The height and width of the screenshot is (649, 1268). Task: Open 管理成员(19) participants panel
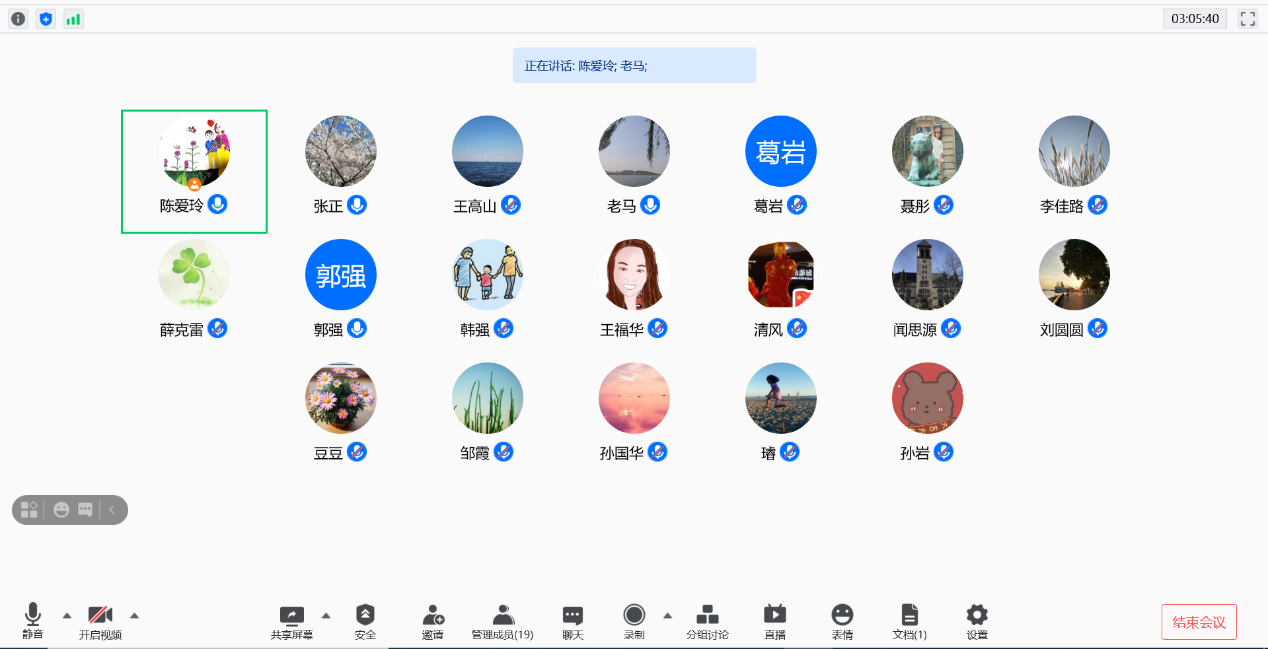pyautogui.click(x=503, y=621)
